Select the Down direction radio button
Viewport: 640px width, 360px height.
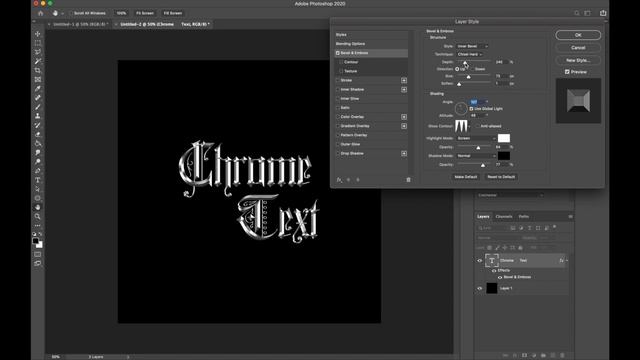472,69
